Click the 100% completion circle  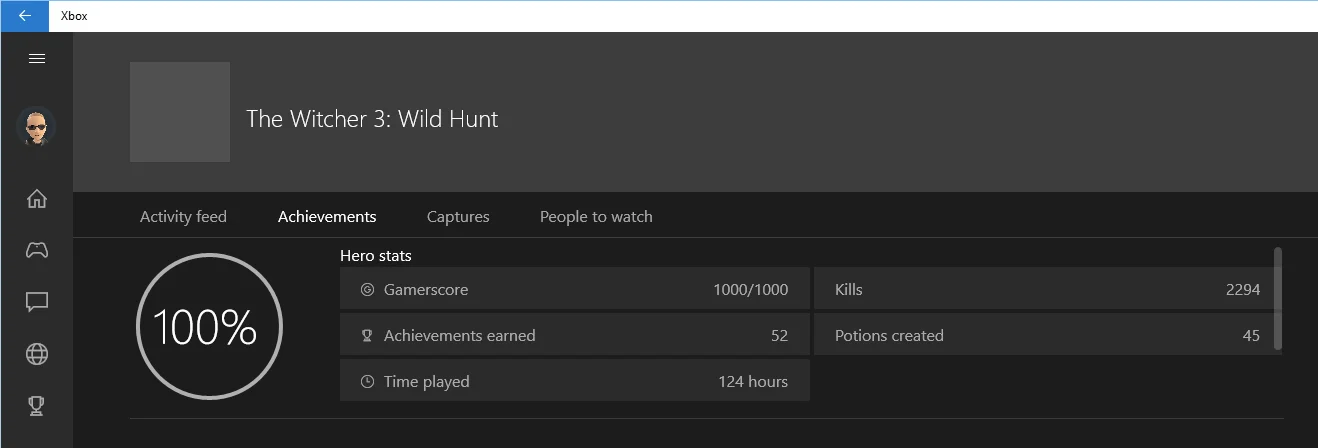209,327
